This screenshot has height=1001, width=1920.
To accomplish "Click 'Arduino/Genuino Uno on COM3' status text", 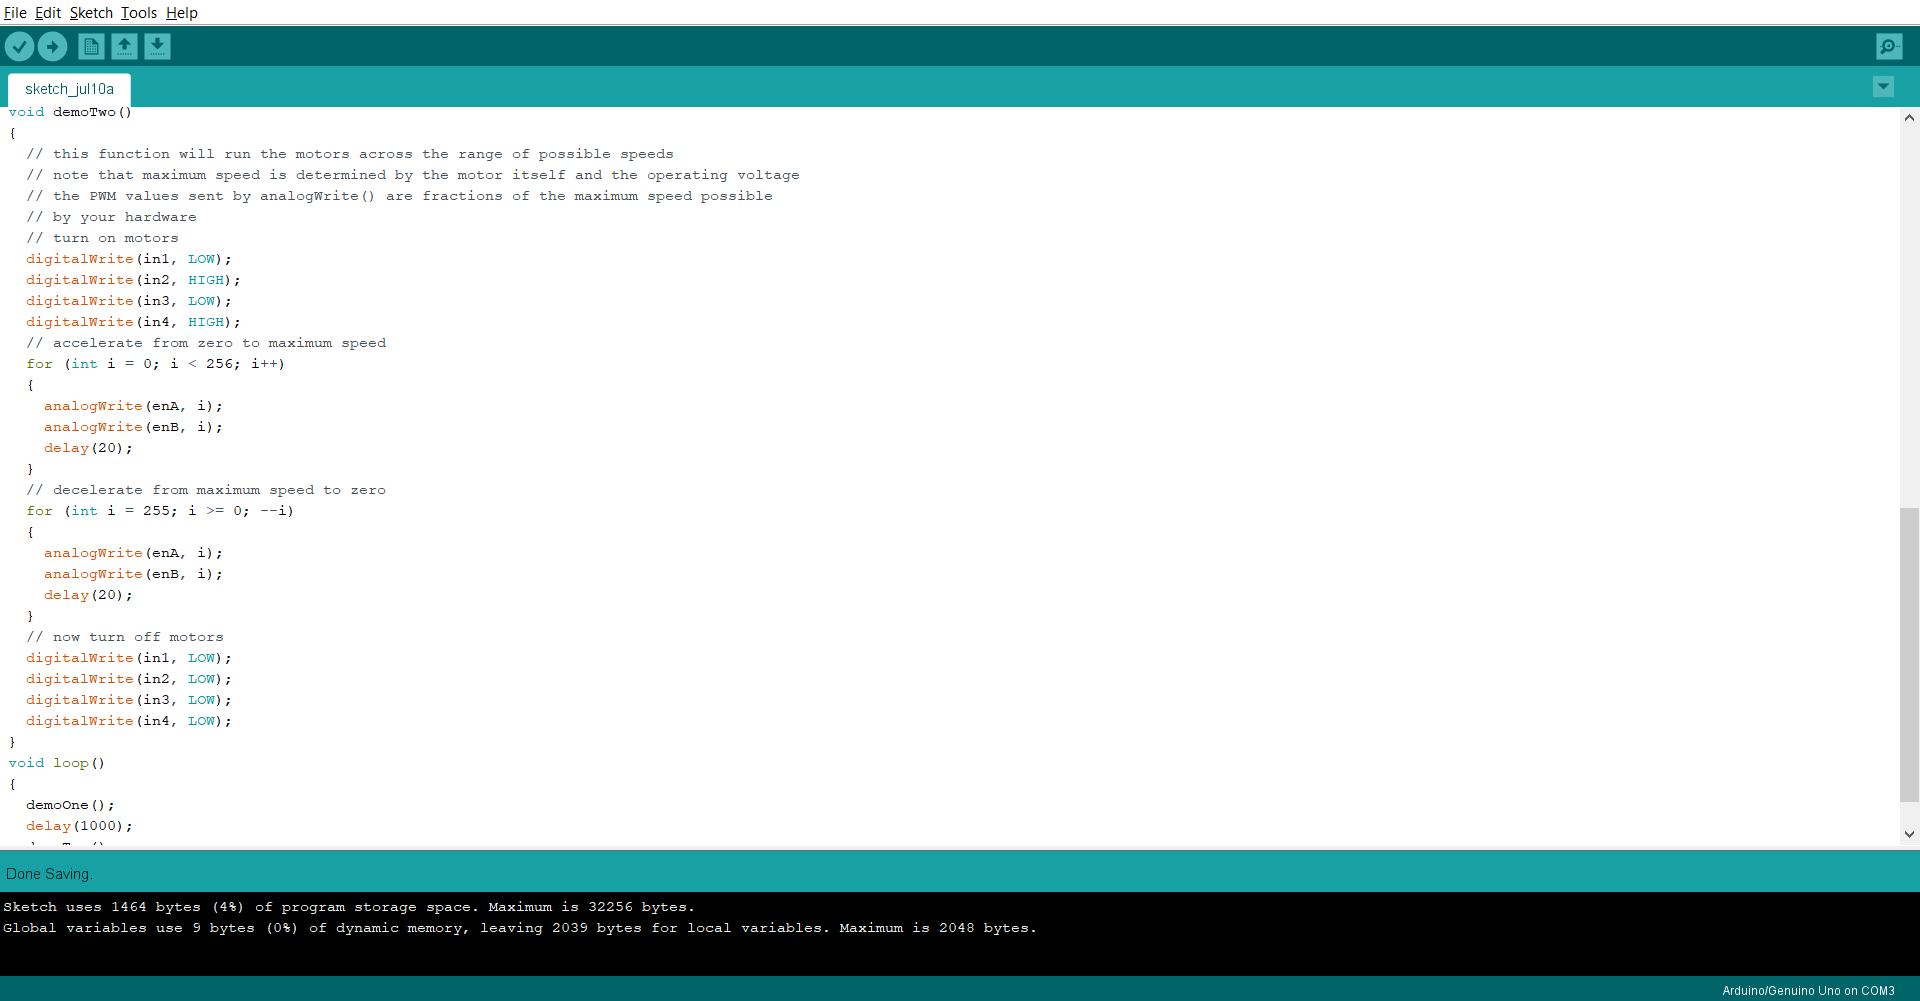I will point(1808,991).
